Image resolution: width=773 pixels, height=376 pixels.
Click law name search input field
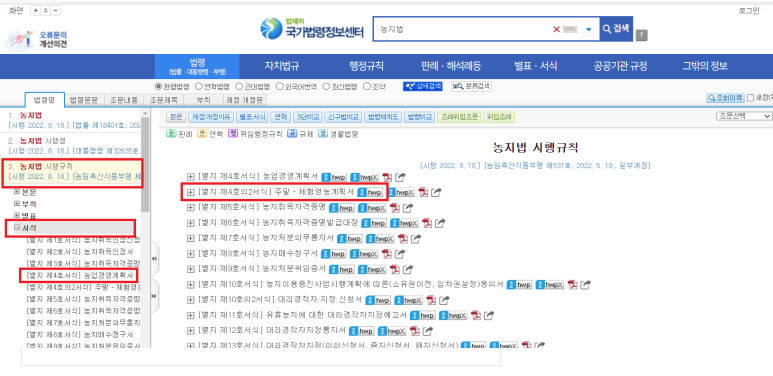(x=463, y=30)
